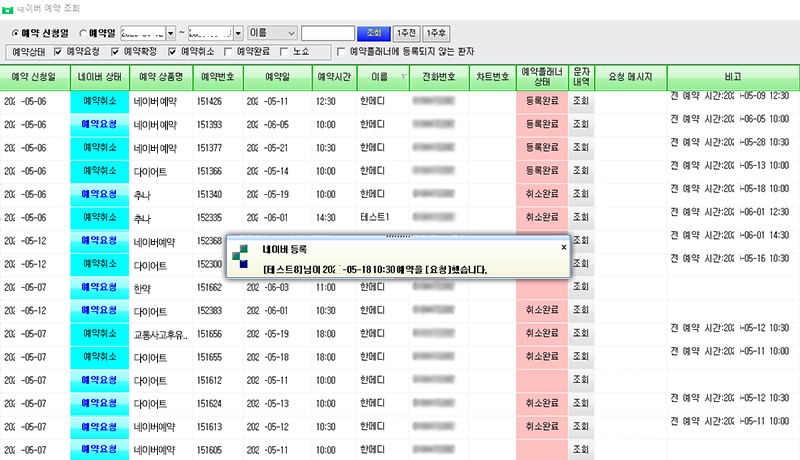Viewport: 800px width, 460px height.
Task: Click the 예약 상품명 column header
Action: tap(161, 77)
